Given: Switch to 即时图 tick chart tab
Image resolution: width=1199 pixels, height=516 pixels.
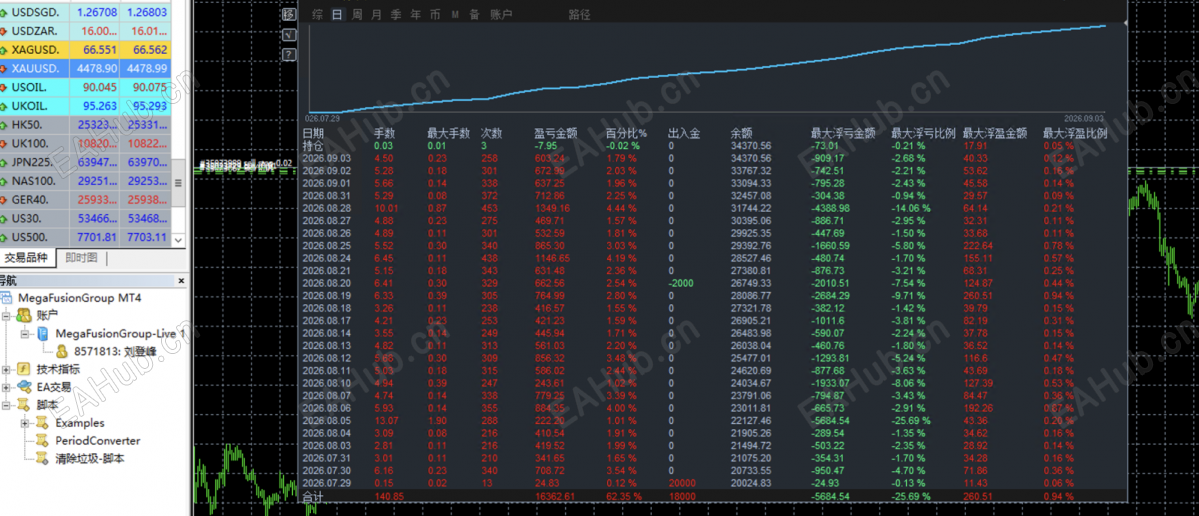Looking at the screenshot, I should click(81, 258).
